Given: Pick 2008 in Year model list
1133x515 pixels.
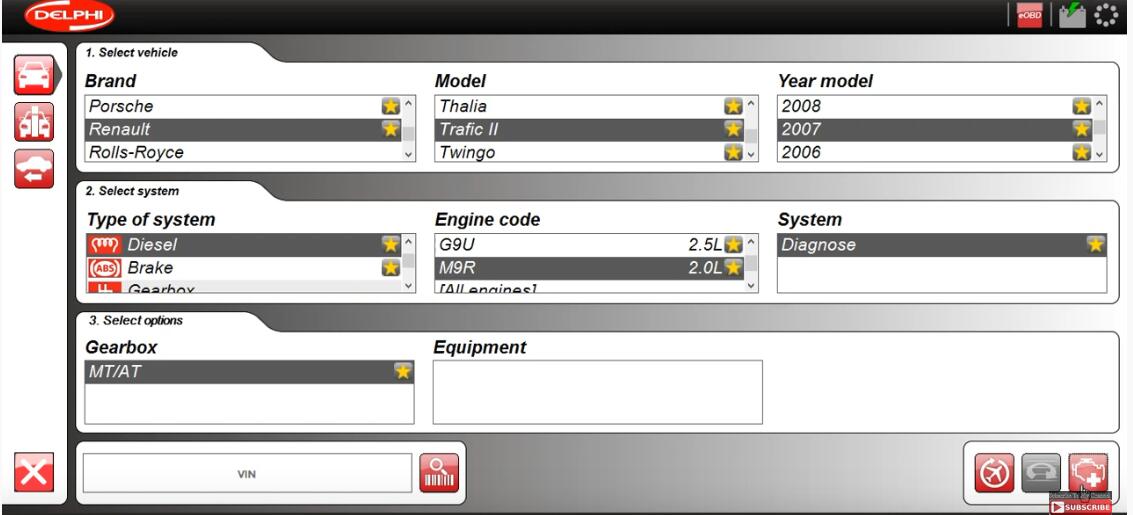Looking at the screenshot, I should tap(934, 106).
